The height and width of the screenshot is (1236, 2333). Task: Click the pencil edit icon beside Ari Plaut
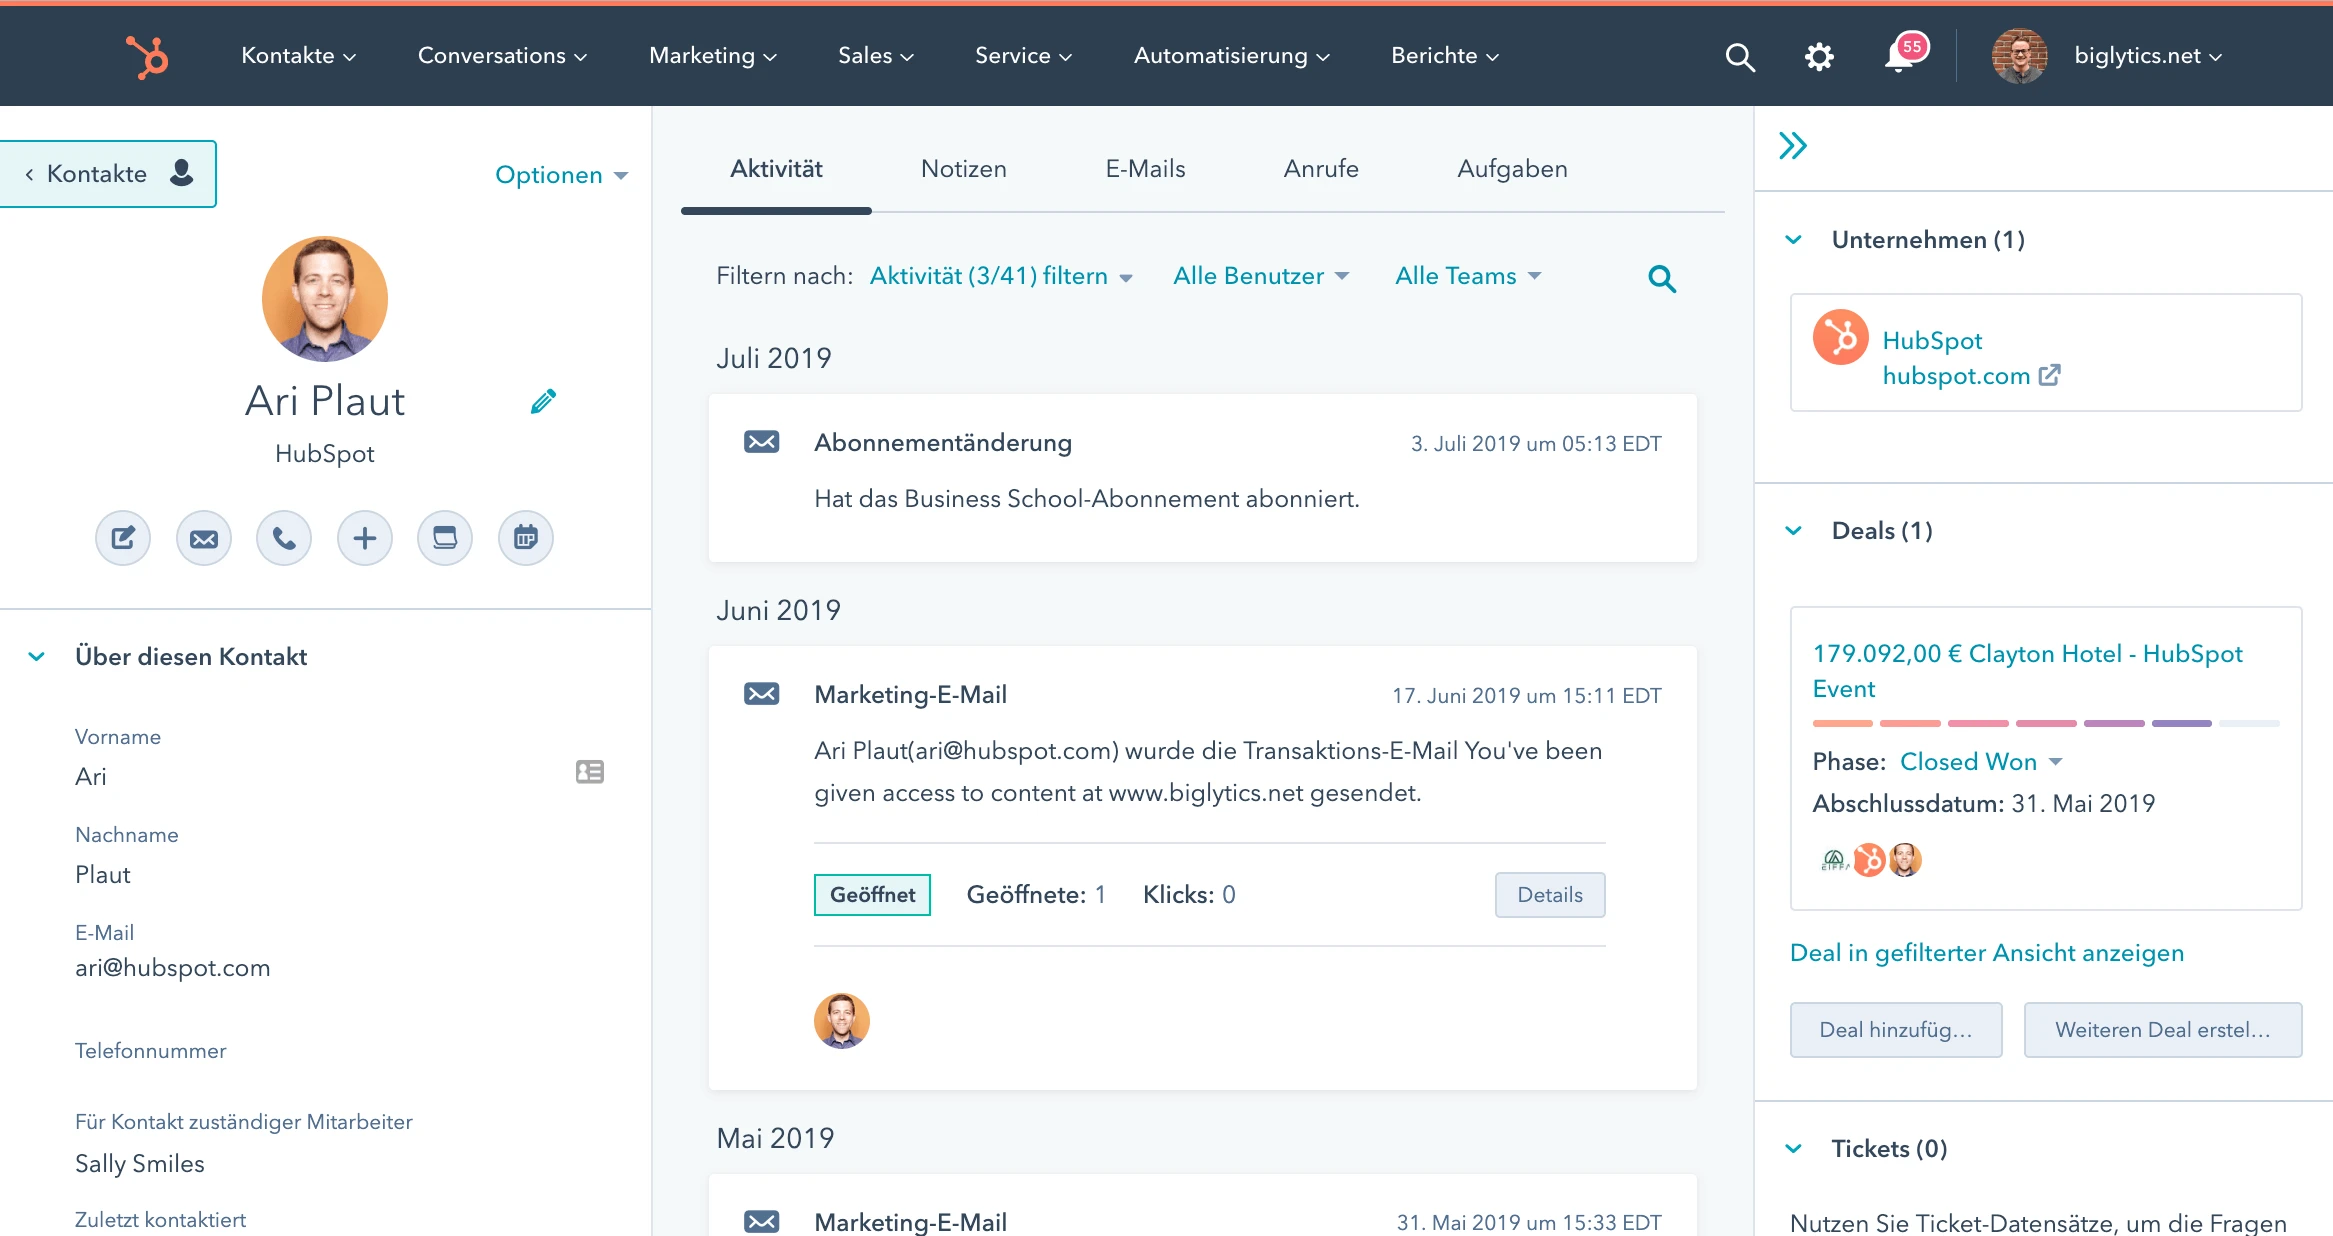(543, 401)
